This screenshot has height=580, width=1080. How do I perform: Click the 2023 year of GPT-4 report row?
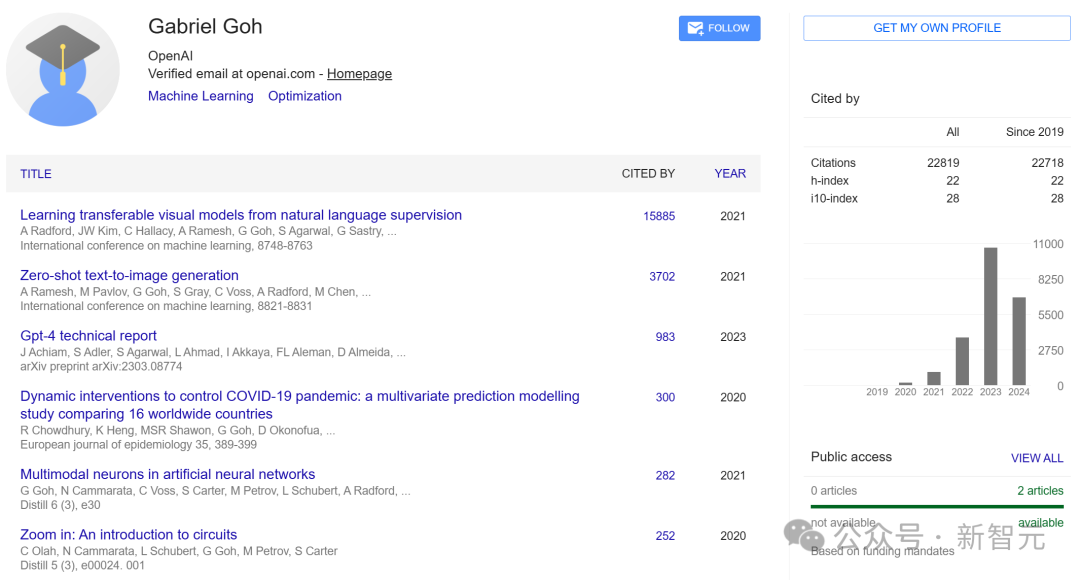pyautogui.click(x=733, y=337)
